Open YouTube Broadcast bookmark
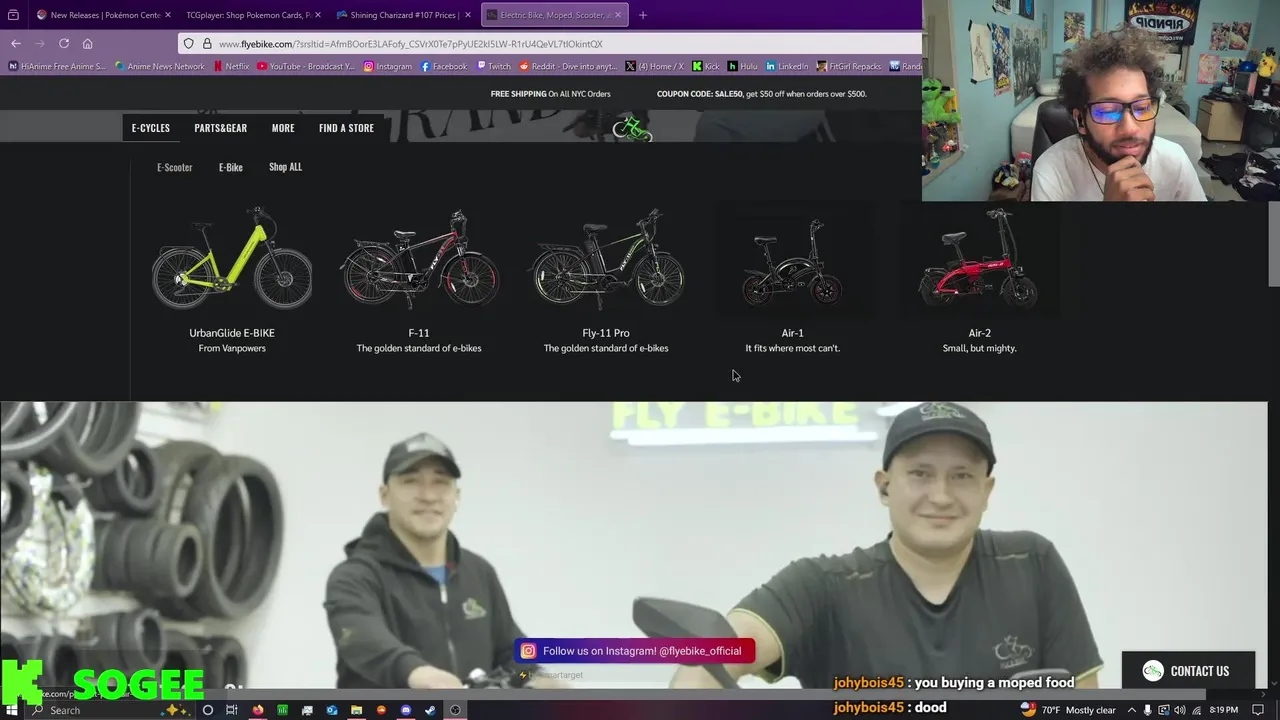The image size is (1280, 720). point(306,66)
